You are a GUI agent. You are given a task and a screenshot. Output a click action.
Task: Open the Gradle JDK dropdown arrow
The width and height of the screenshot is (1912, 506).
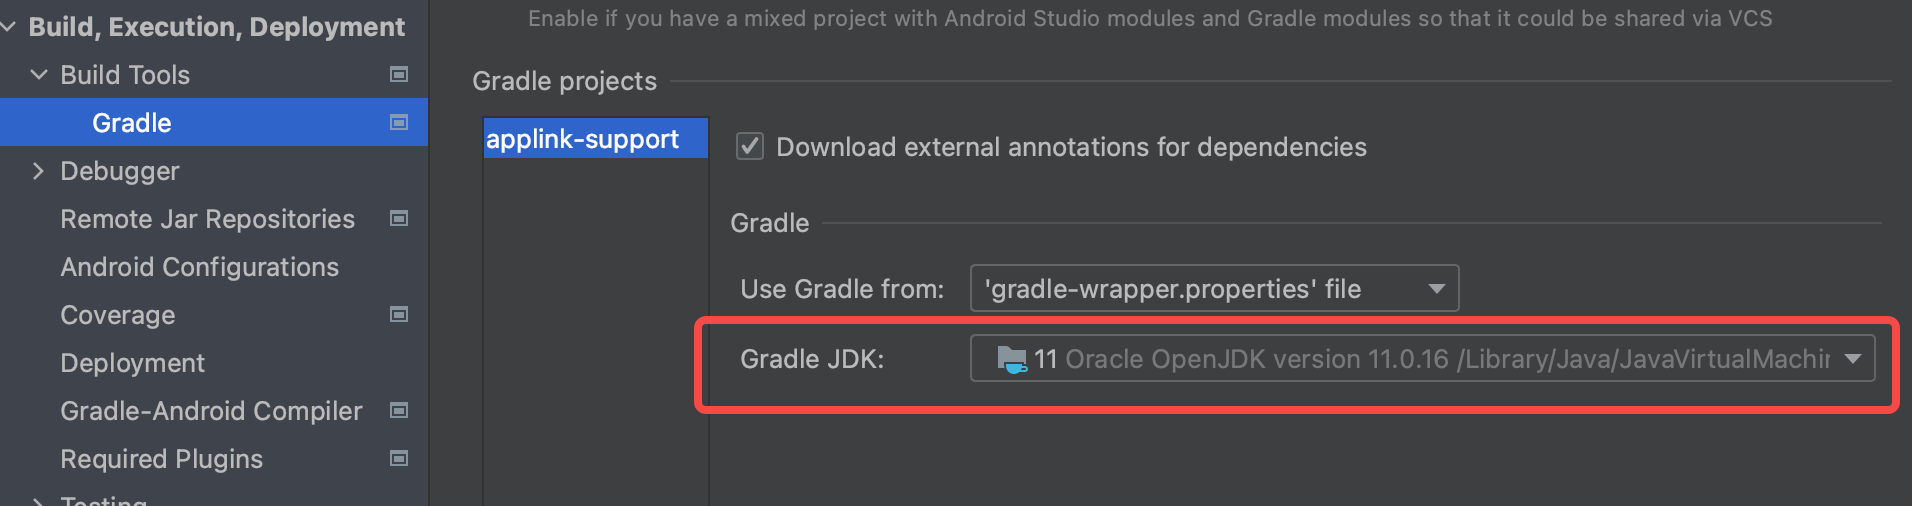pos(1853,359)
